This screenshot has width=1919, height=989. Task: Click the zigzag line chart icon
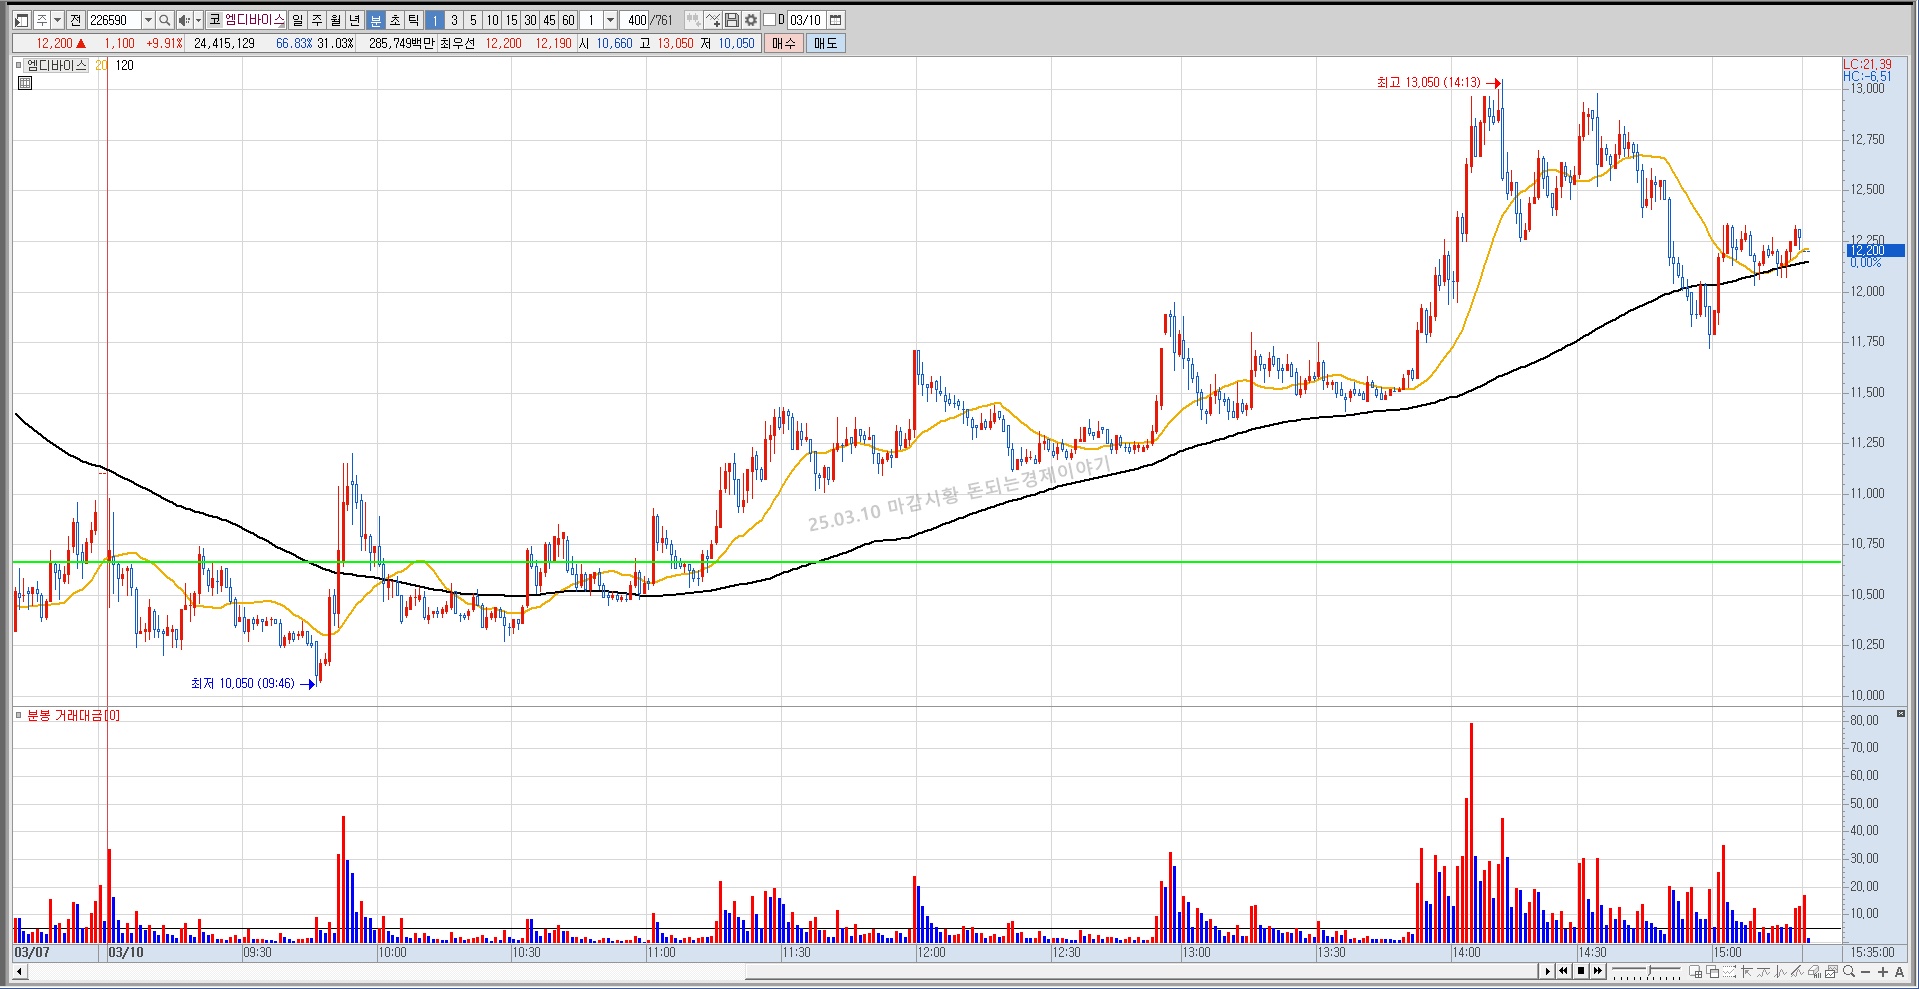click(x=1780, y=971)
